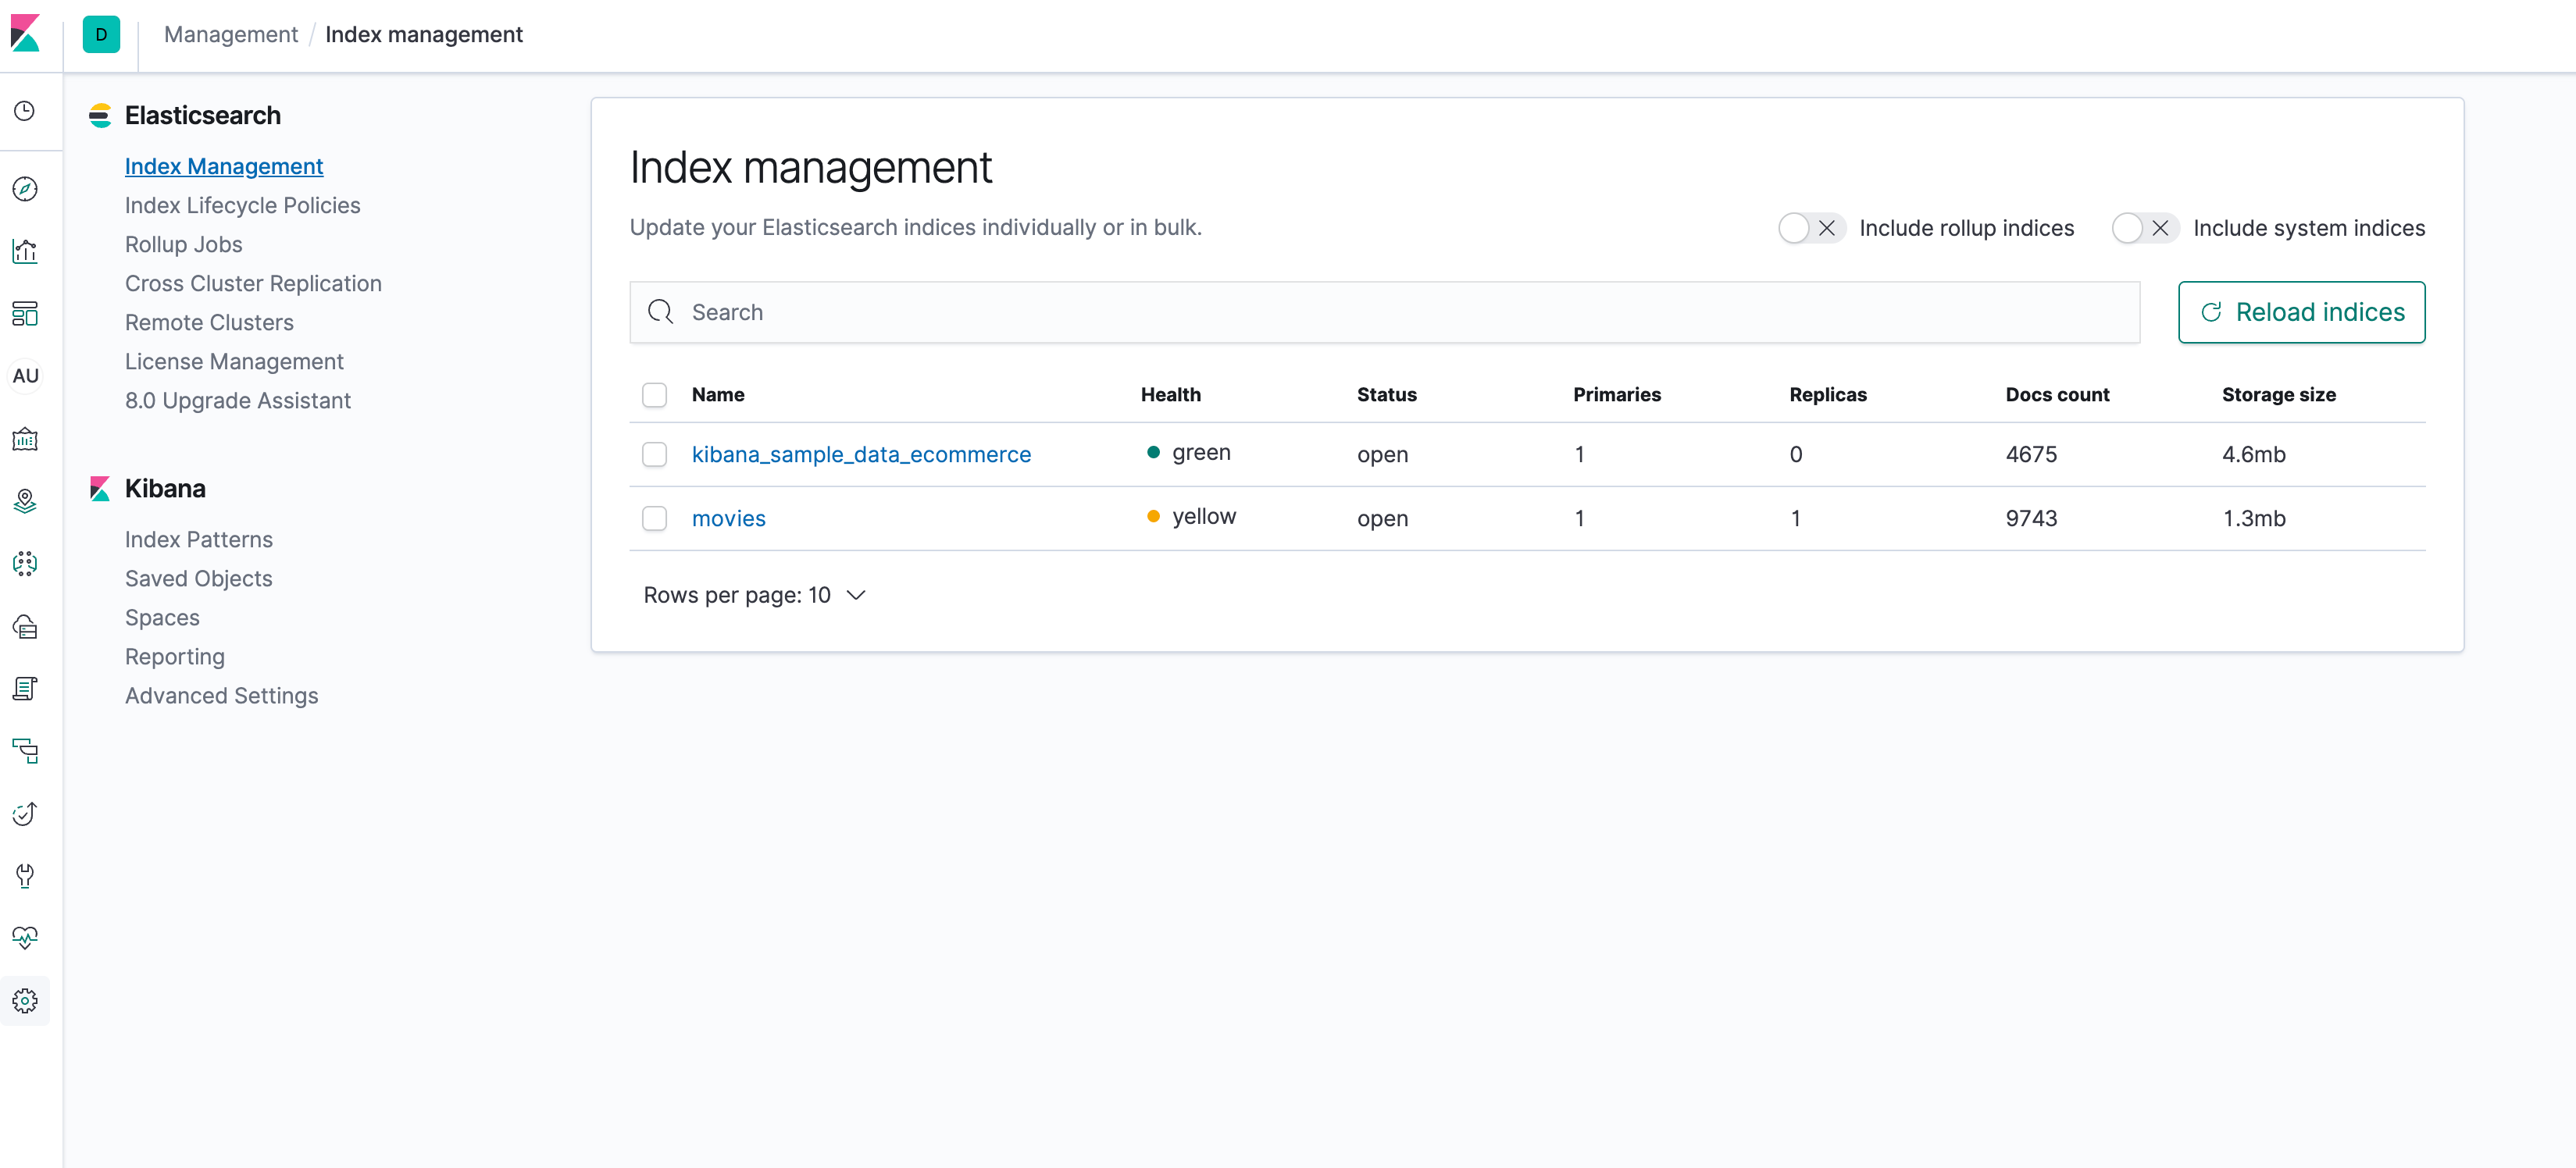The height and width of the screenshot is (1168, 2576).
Task: Open kibana_sample_data_ecommerce index link
Action: [x=861, y=454]
